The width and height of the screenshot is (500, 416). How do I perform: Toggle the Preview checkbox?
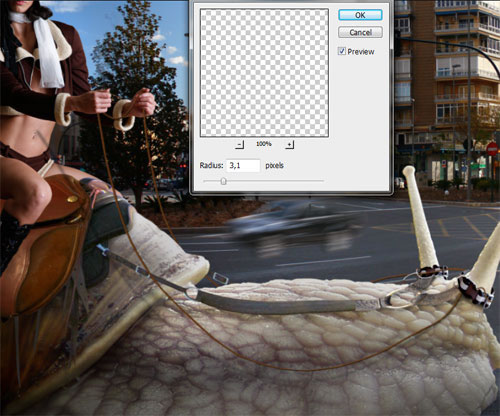click(x=342, y=51)
